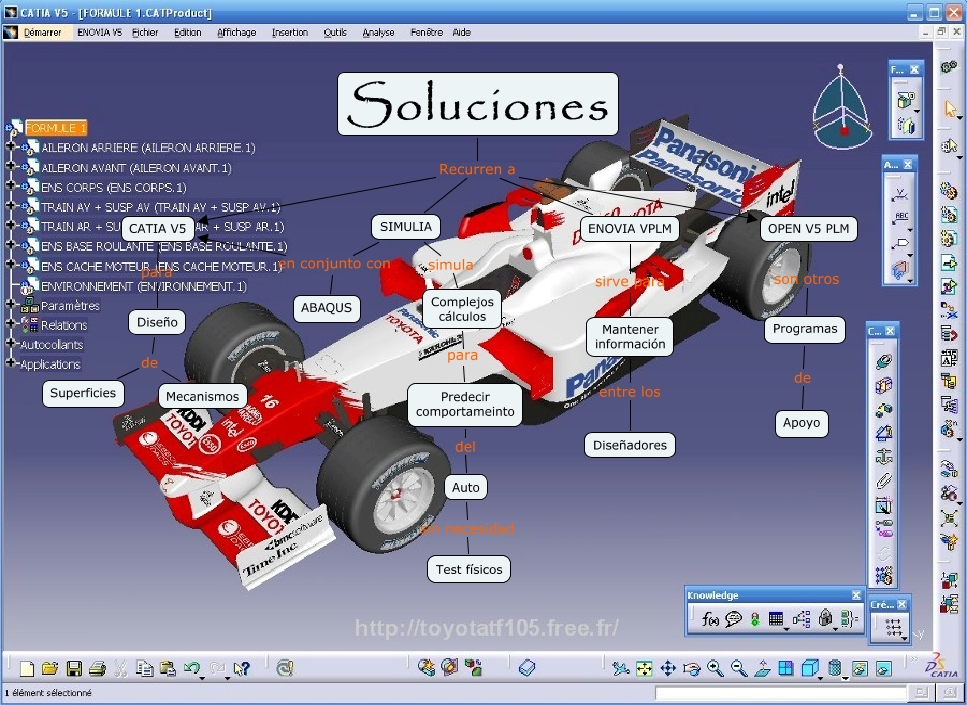Image resolution: width=967 pixels, height=705 pixels.
Task: Click the Pan view arrows icon
Action: point(668,669)
